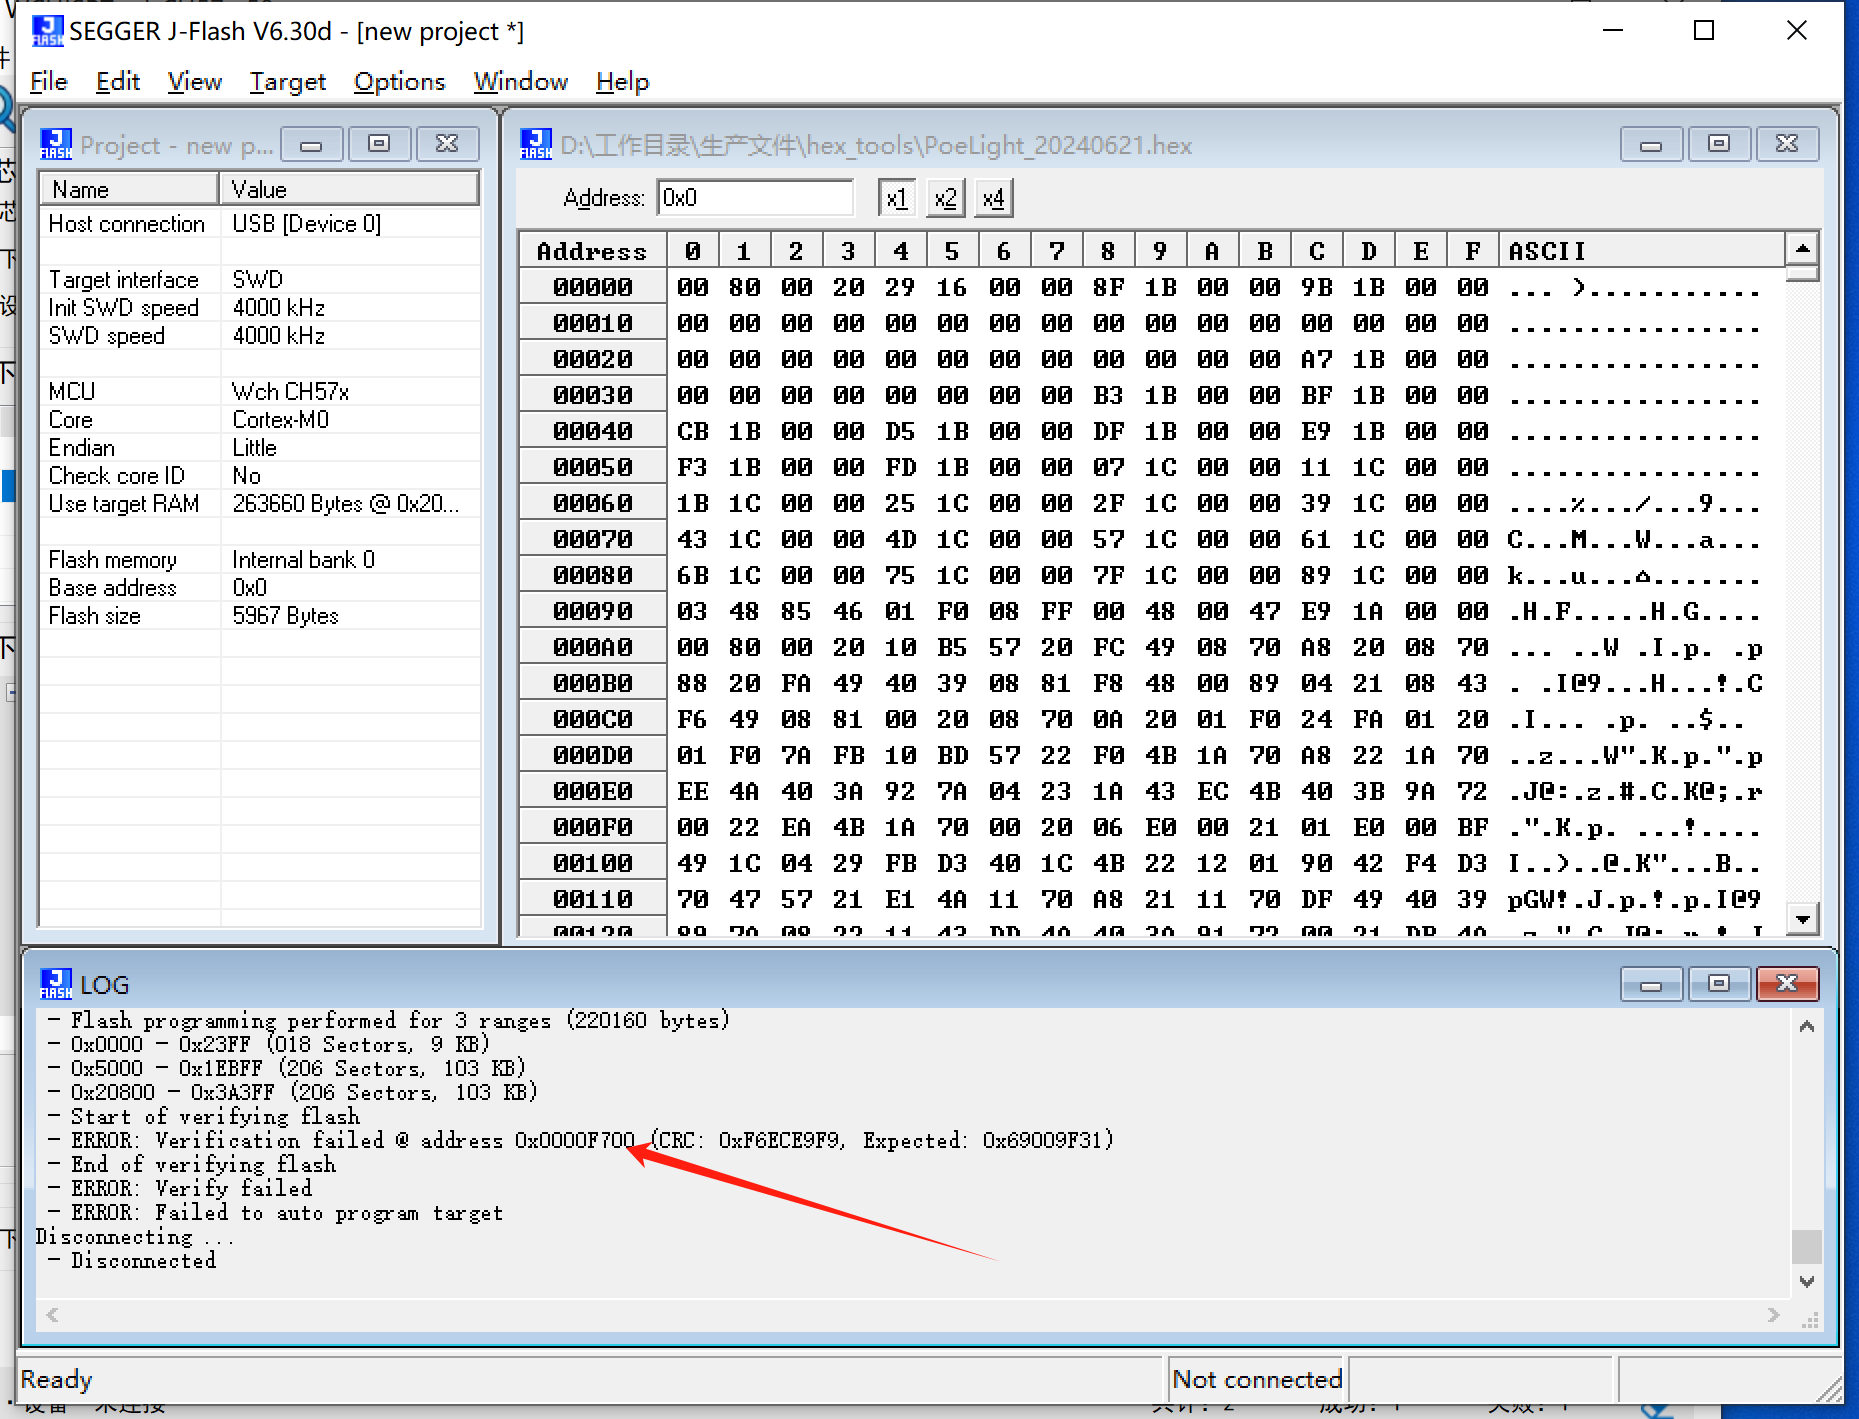Click the Value column header
Image resolution: width=1859 pixels, height=1419 pixels.
coord(348,189)
